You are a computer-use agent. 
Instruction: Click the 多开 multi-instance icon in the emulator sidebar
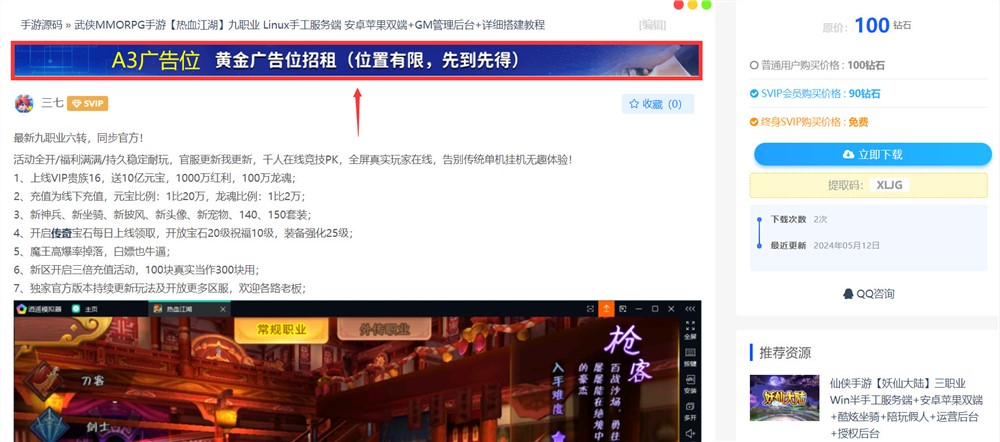690,411
